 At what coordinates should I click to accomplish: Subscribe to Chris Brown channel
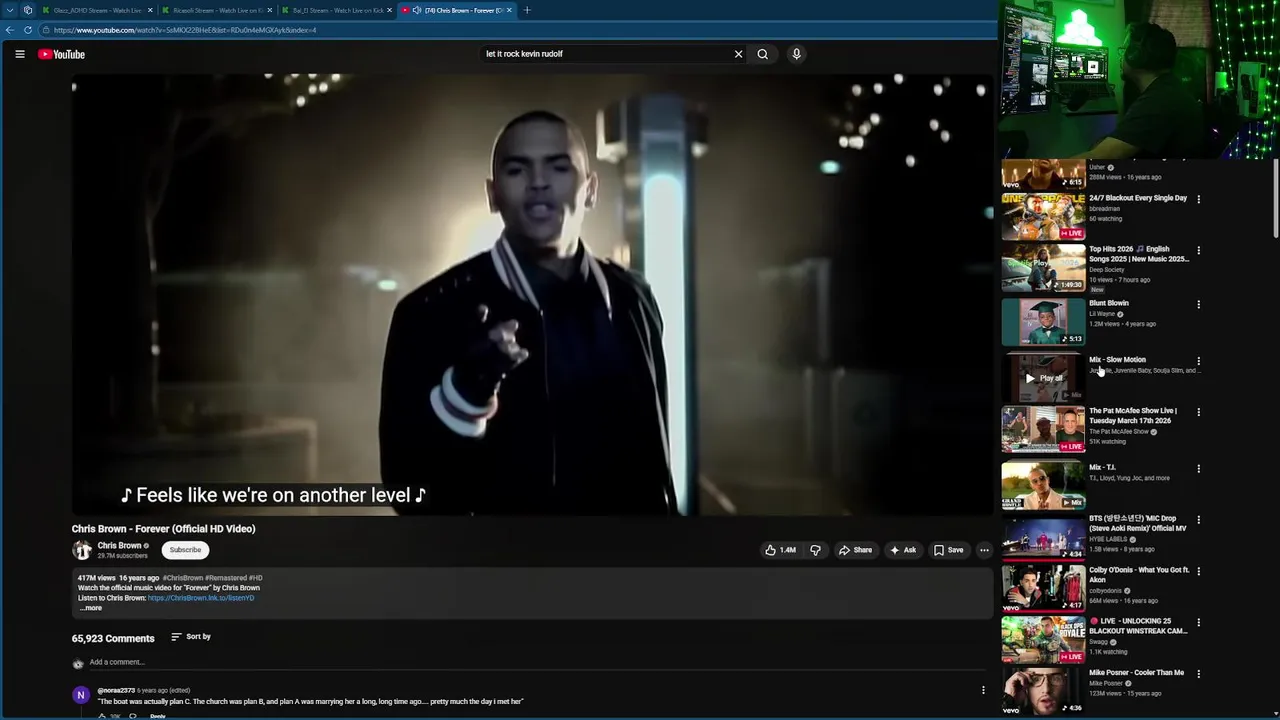(x=185, y=550)
